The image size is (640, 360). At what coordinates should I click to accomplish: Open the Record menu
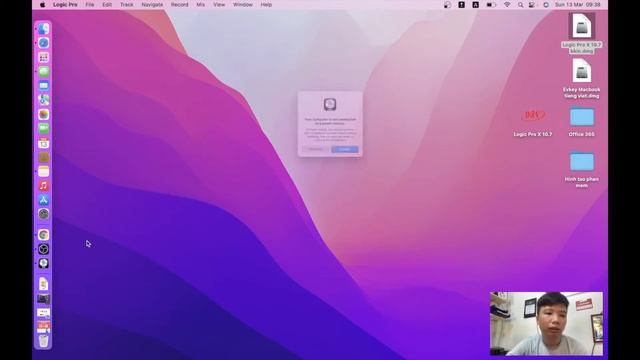coord(180,5)
